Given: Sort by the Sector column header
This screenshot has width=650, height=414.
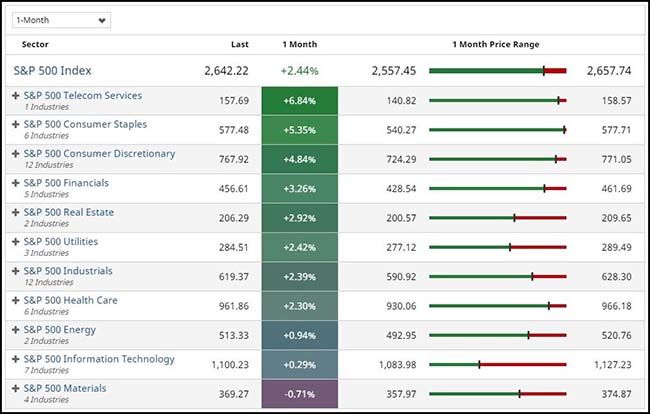Looking at the screenshot, I should (x=35, y=44).
